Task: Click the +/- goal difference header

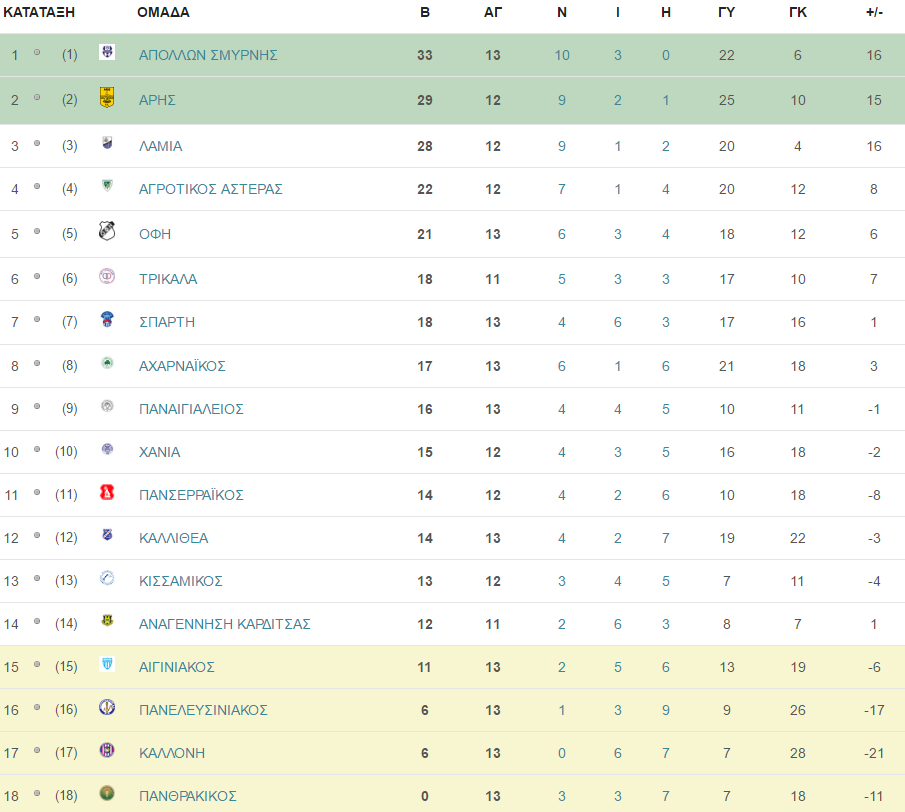Action: (x=874, y=12)
